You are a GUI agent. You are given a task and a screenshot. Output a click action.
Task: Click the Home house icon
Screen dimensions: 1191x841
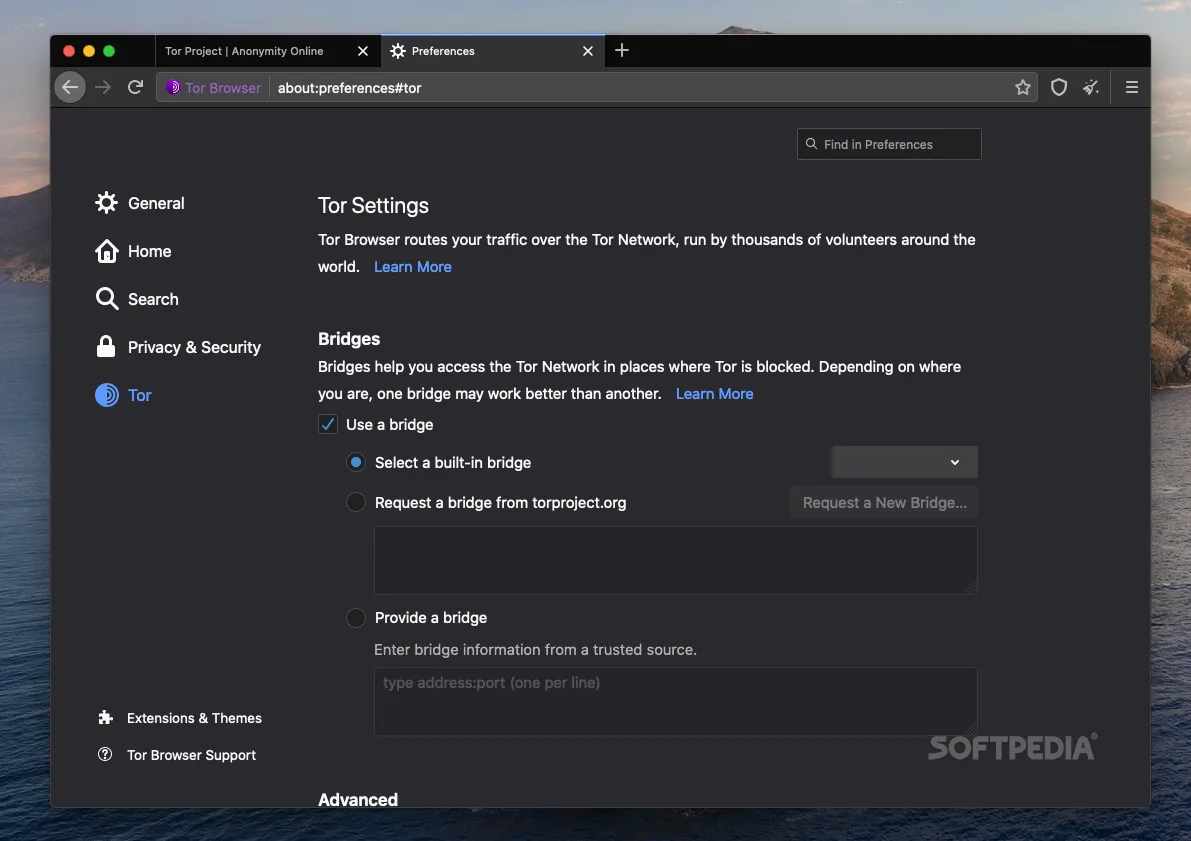pyautogui.click(x=106, y=251)
